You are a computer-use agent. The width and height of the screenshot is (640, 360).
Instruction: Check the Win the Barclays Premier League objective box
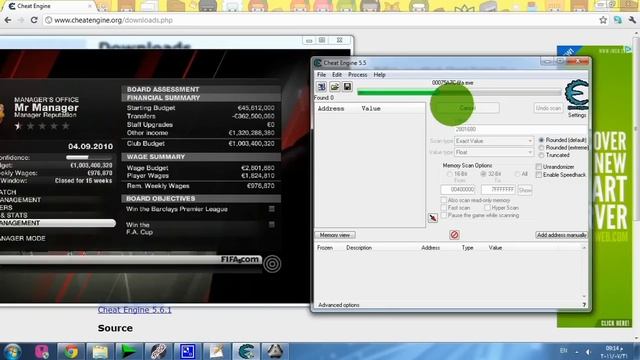point(272,209)
